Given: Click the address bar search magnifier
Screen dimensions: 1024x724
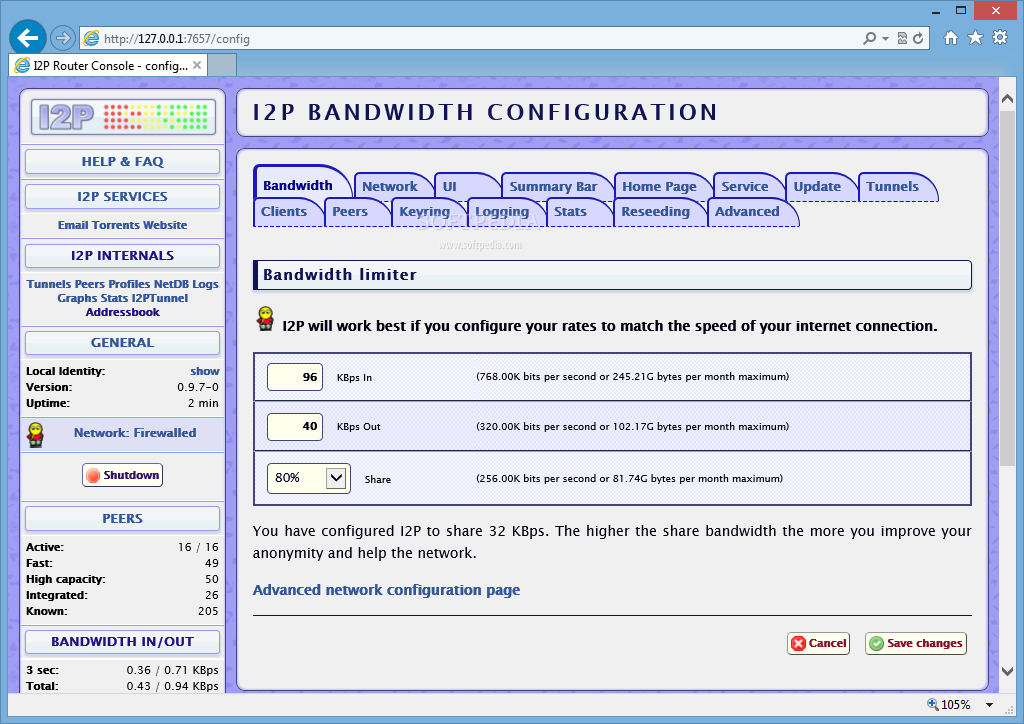Looking at the screenshot, I should tap(869, 39).
